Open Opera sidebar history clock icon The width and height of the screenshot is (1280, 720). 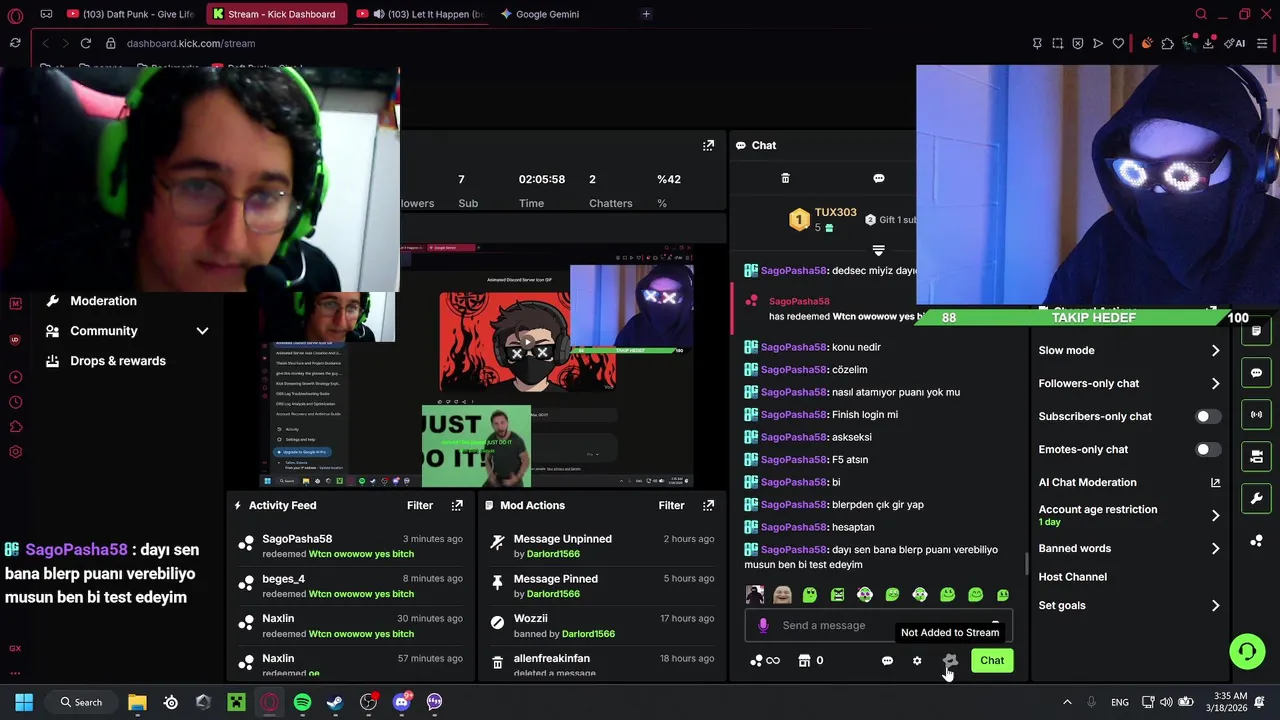tap(15, 402)
